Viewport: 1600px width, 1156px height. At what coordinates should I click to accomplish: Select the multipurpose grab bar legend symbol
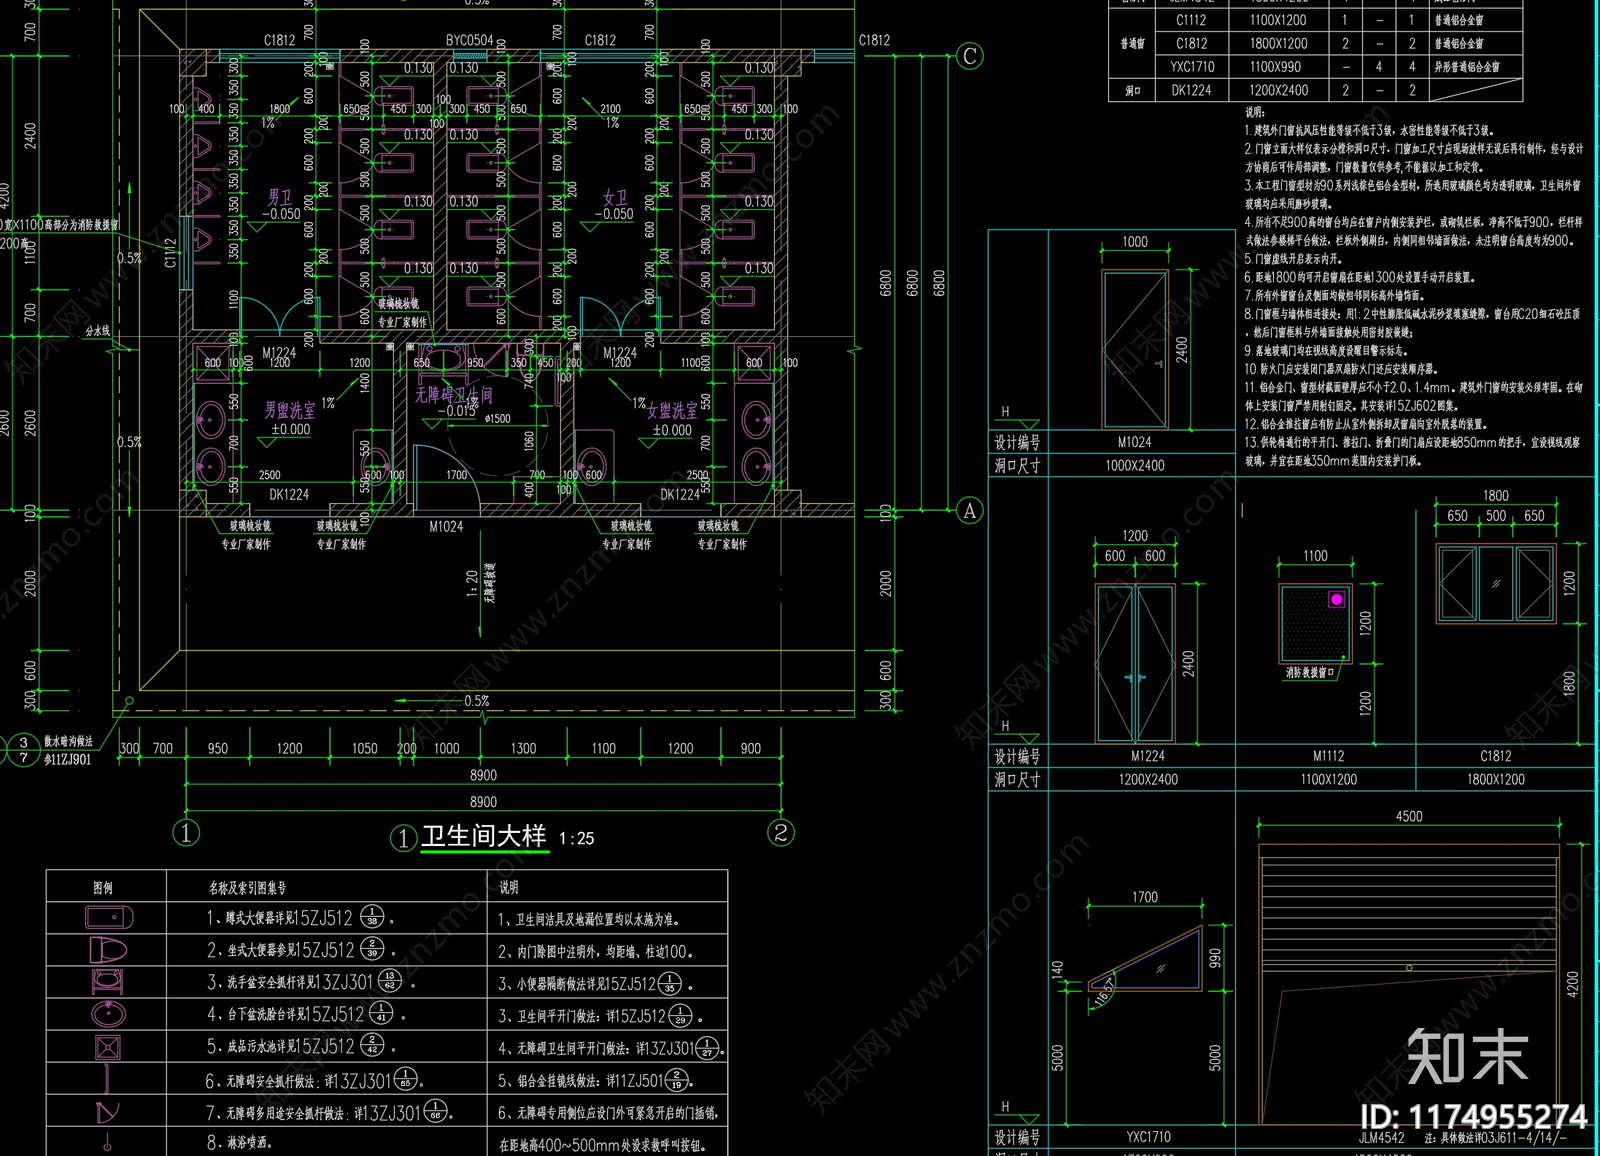coord(107,1112)
